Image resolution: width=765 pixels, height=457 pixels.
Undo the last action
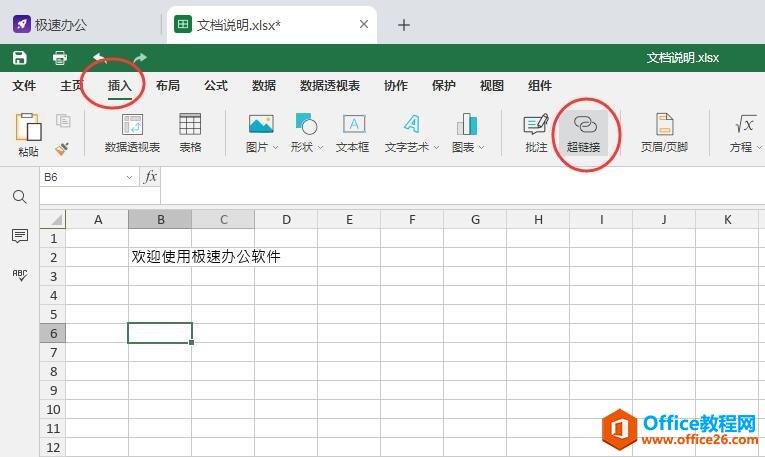tap(100, 58)
